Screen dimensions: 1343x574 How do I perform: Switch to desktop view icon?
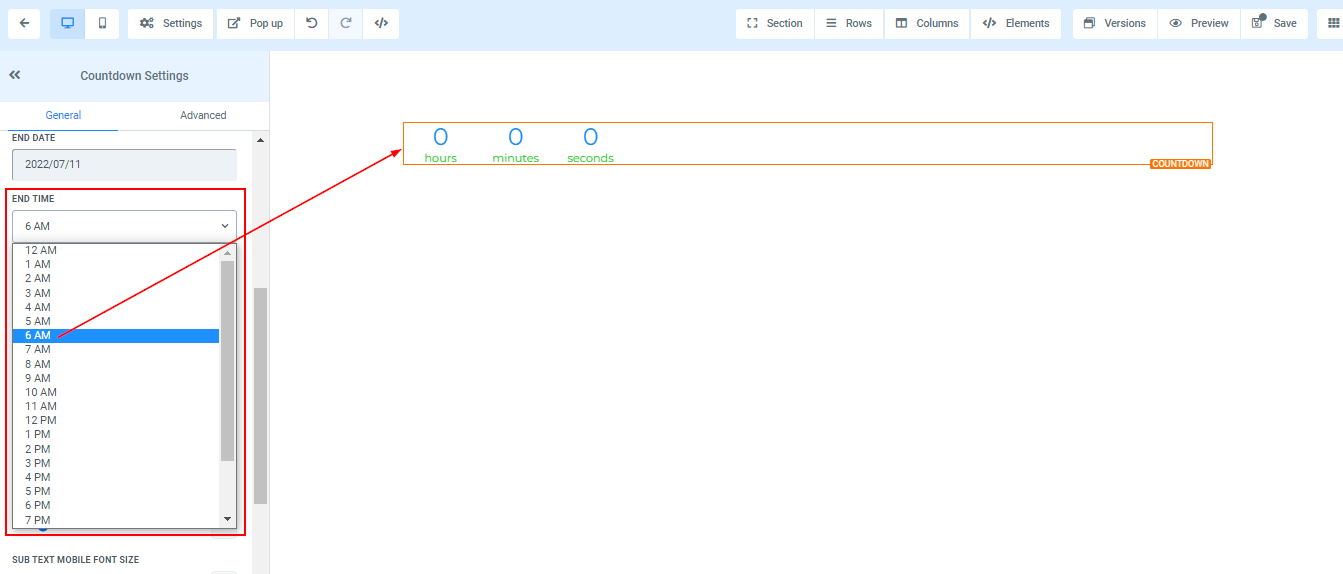click(x=67, y=23)
